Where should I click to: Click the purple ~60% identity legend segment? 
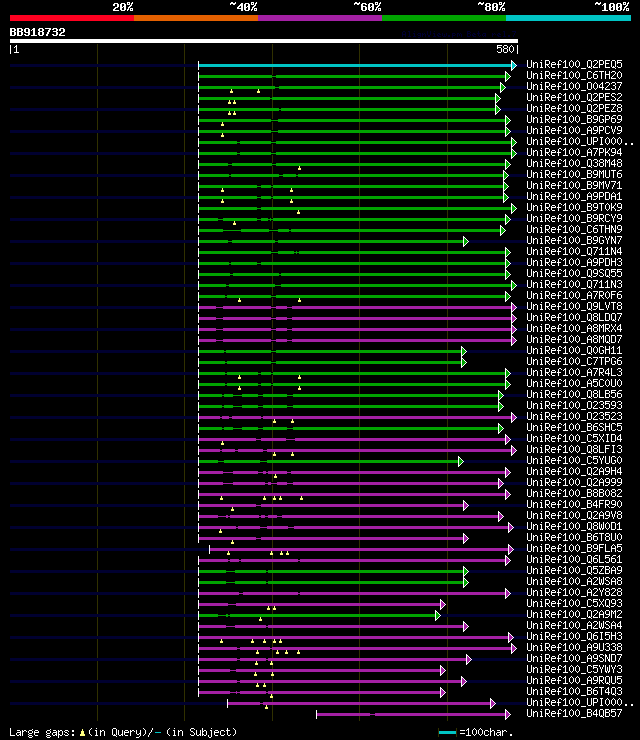click(320, 18)
